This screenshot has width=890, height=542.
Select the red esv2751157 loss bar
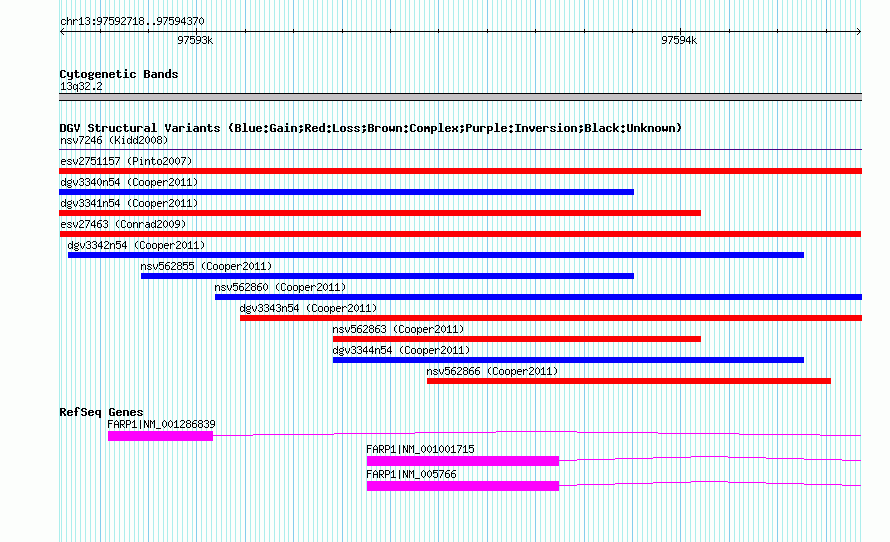(x=460, y=171)
